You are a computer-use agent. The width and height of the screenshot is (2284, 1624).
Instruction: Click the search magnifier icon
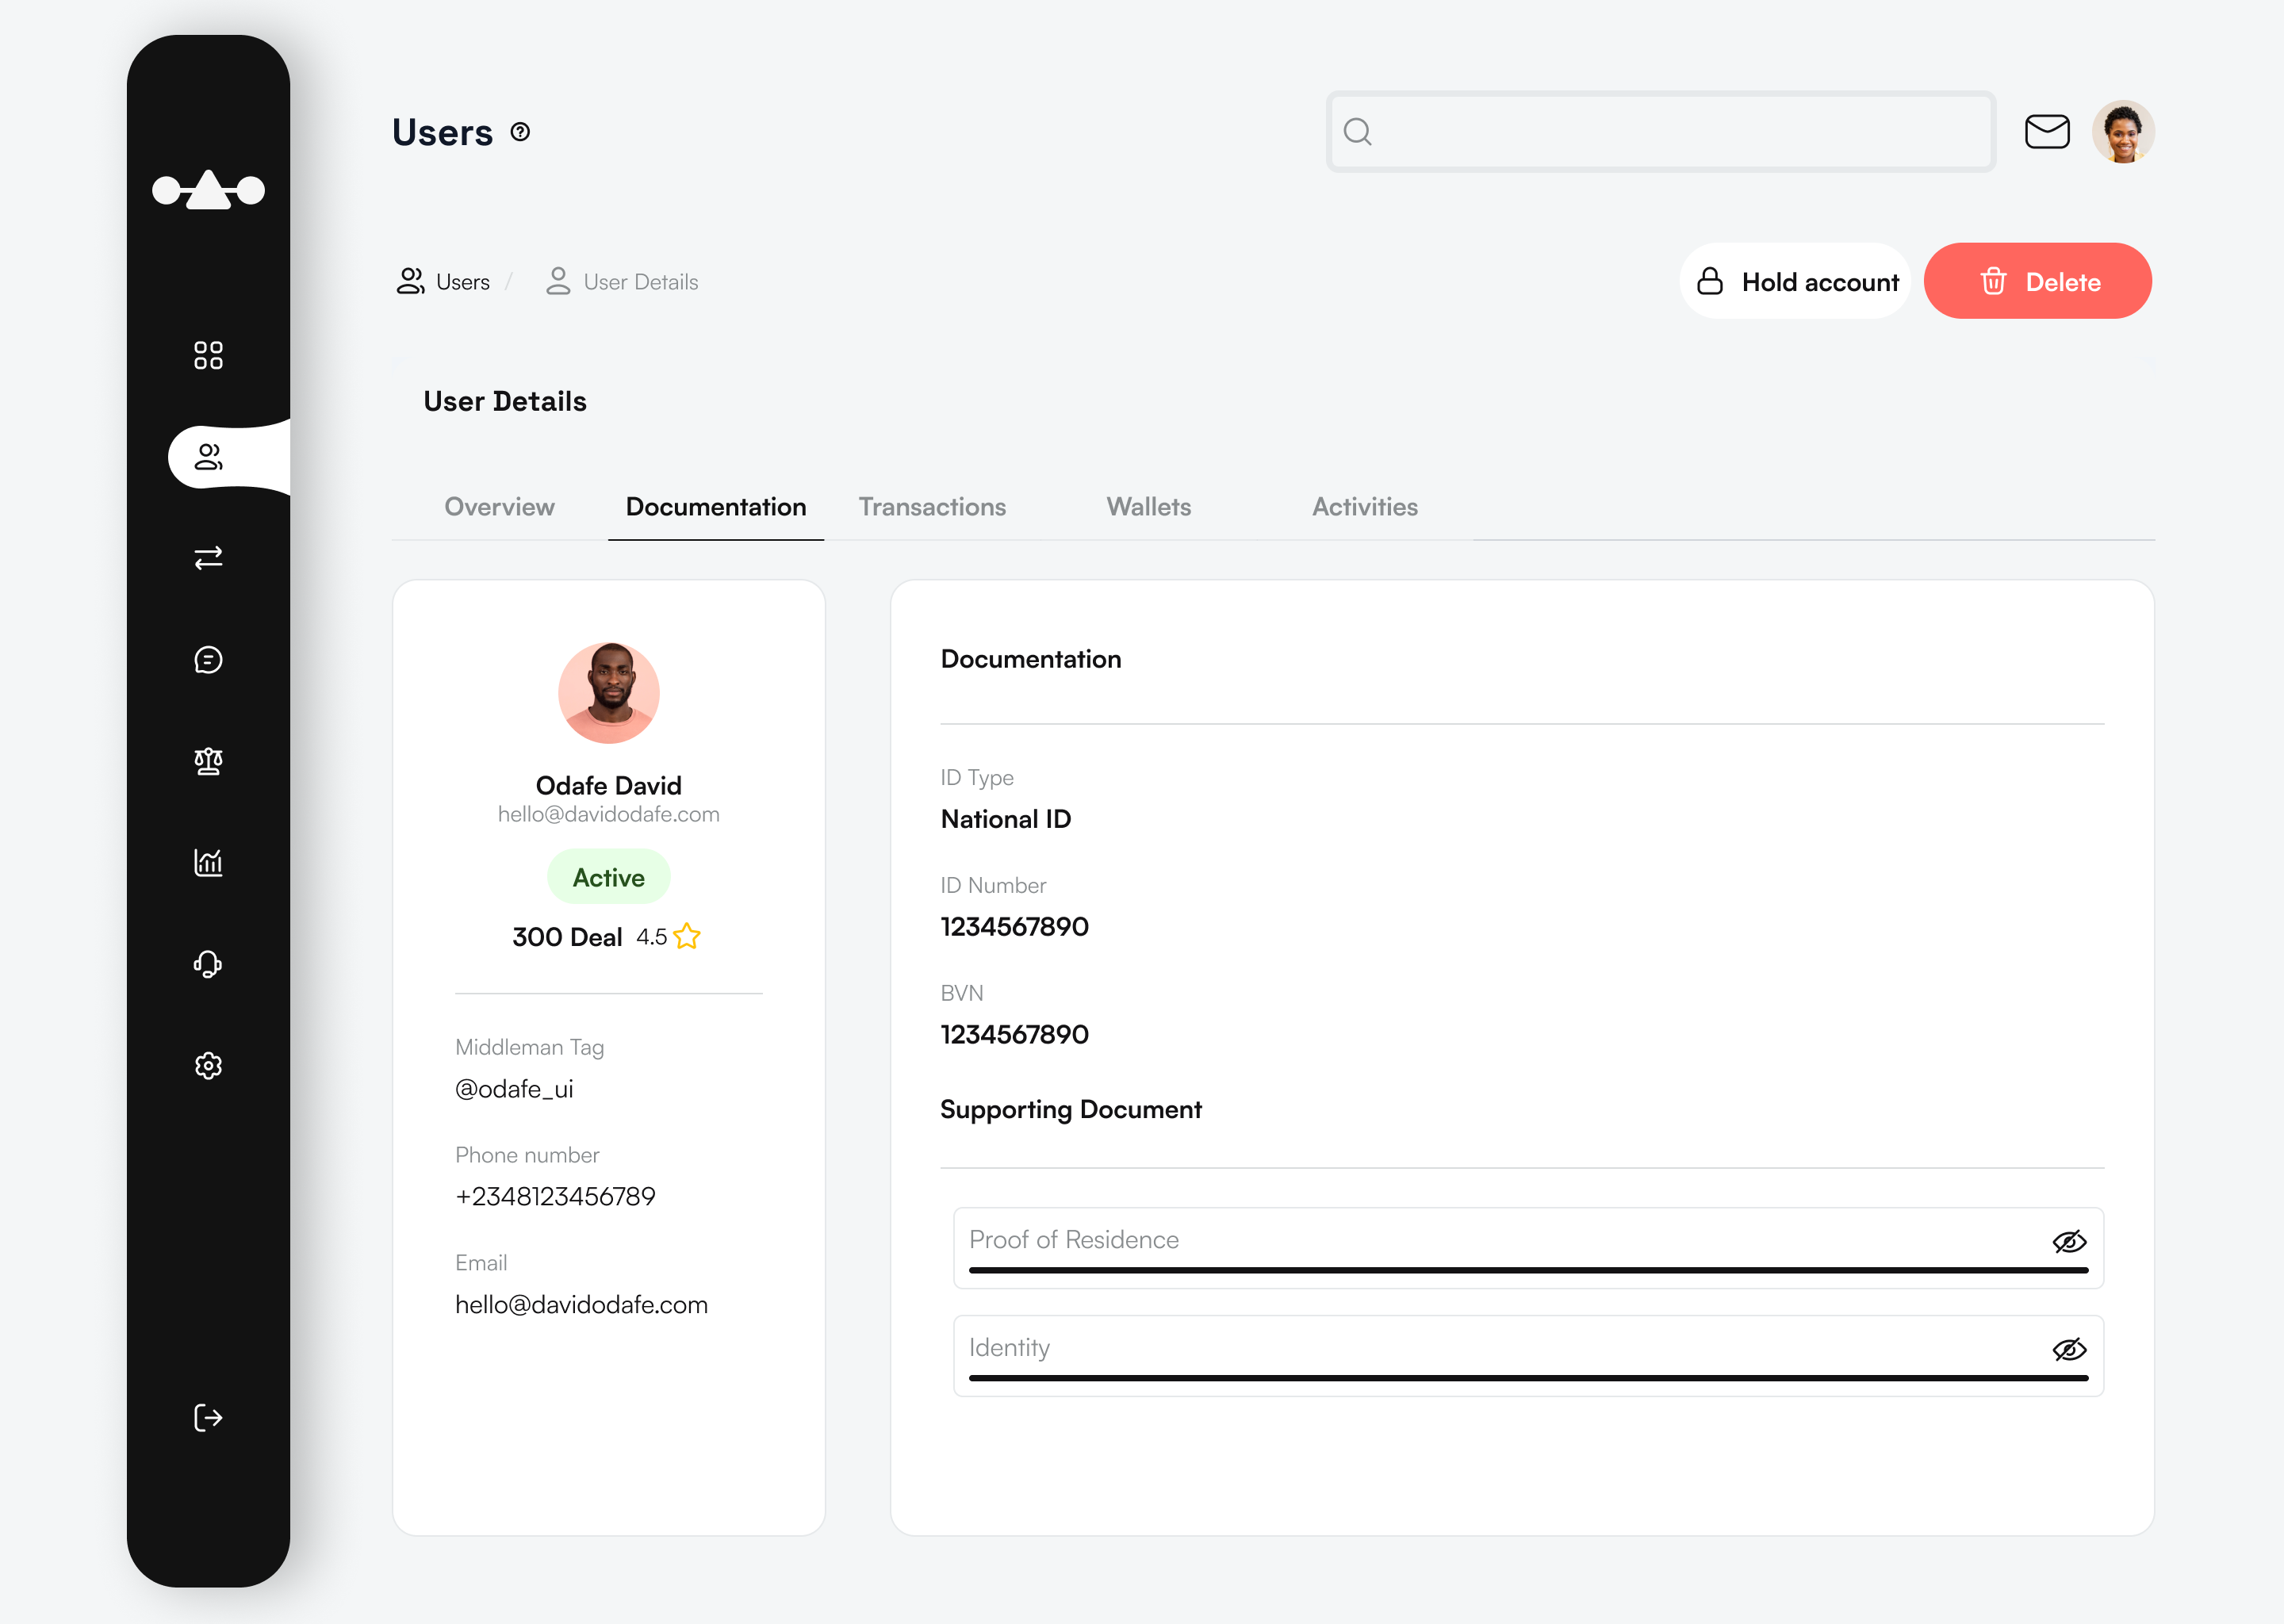click(x=1358, y=132)
